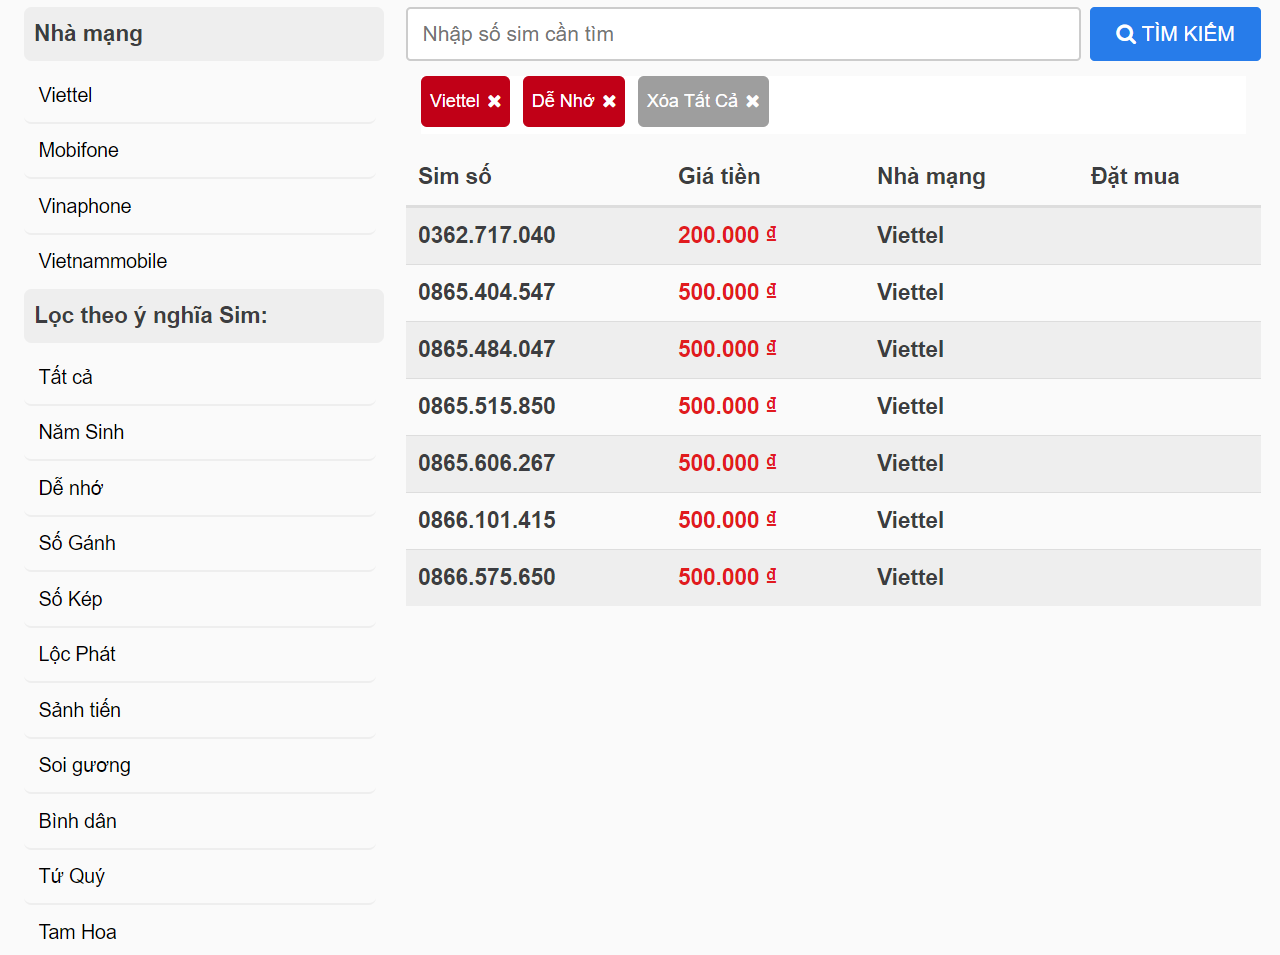The height and width of the screenshot is (955, 1280).
Task: Click the Lọc theo ý nghĩa Sim heading
Action: (x=151, y=315)
